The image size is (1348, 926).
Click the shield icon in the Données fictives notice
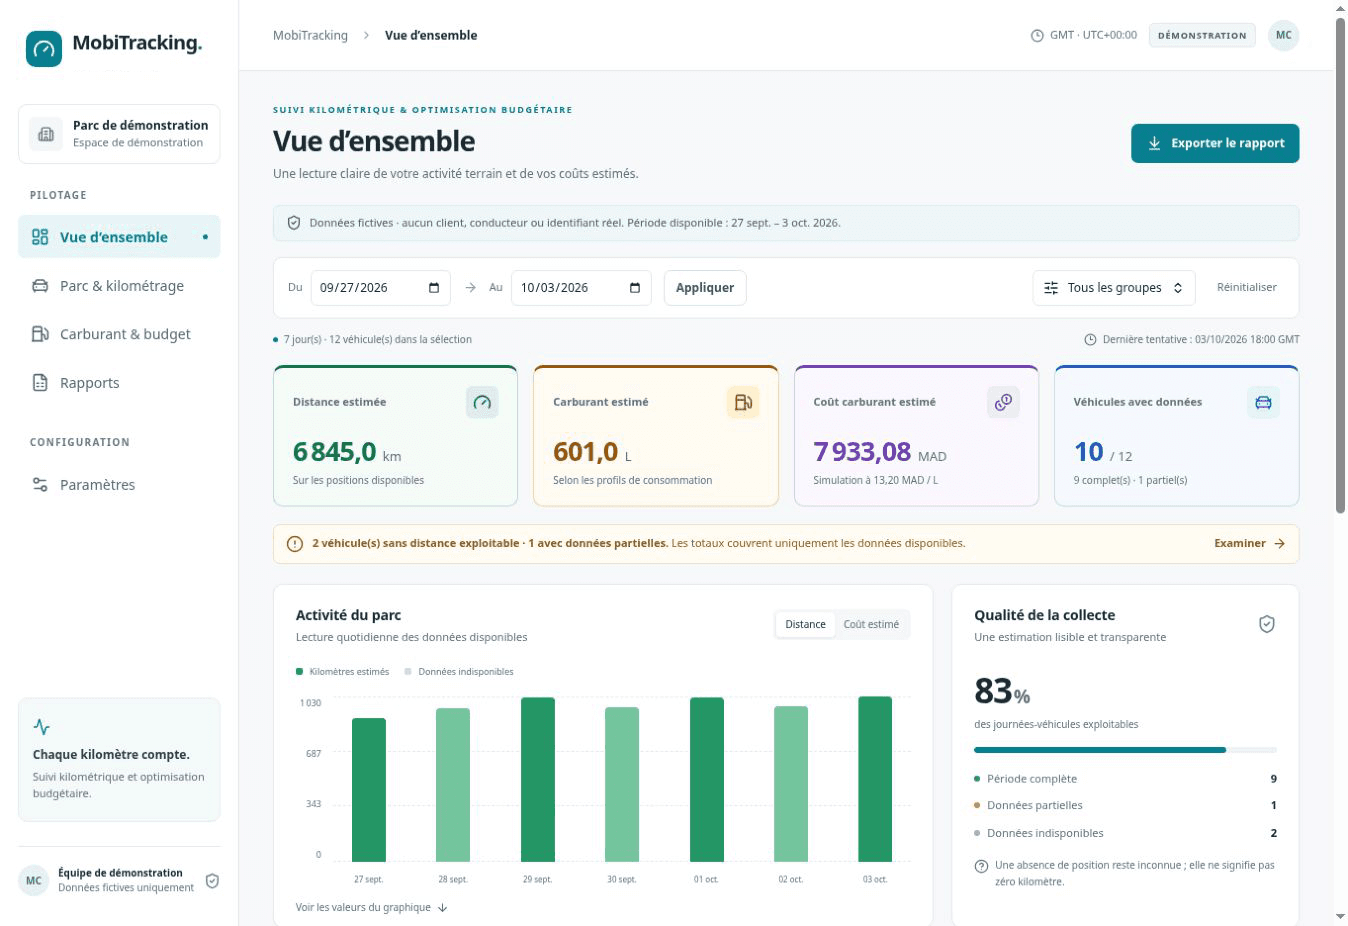pos(294,223)
